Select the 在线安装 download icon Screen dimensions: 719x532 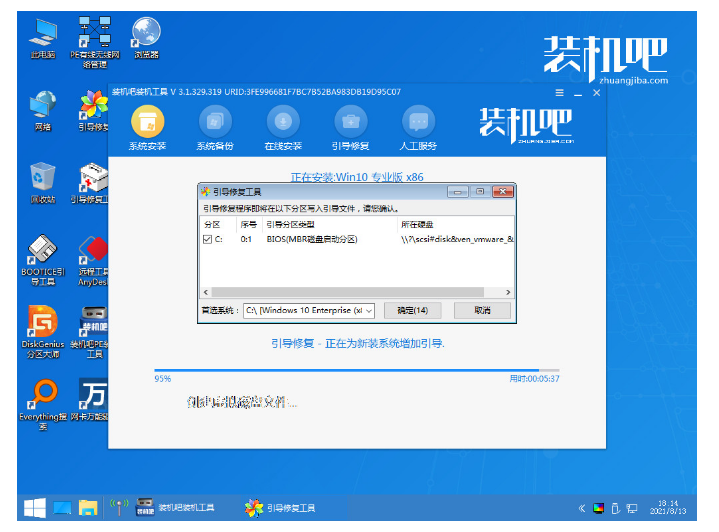point(283,123)
